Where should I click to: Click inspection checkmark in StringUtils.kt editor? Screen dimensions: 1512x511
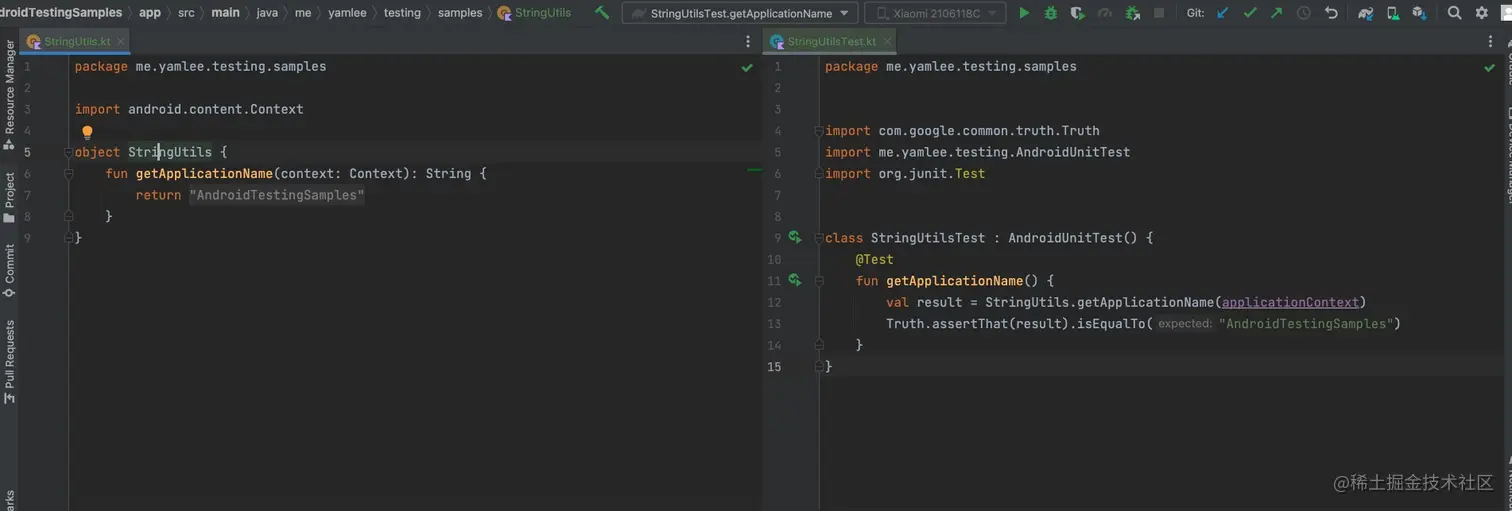pyautogui.click(x=747, y=67)
